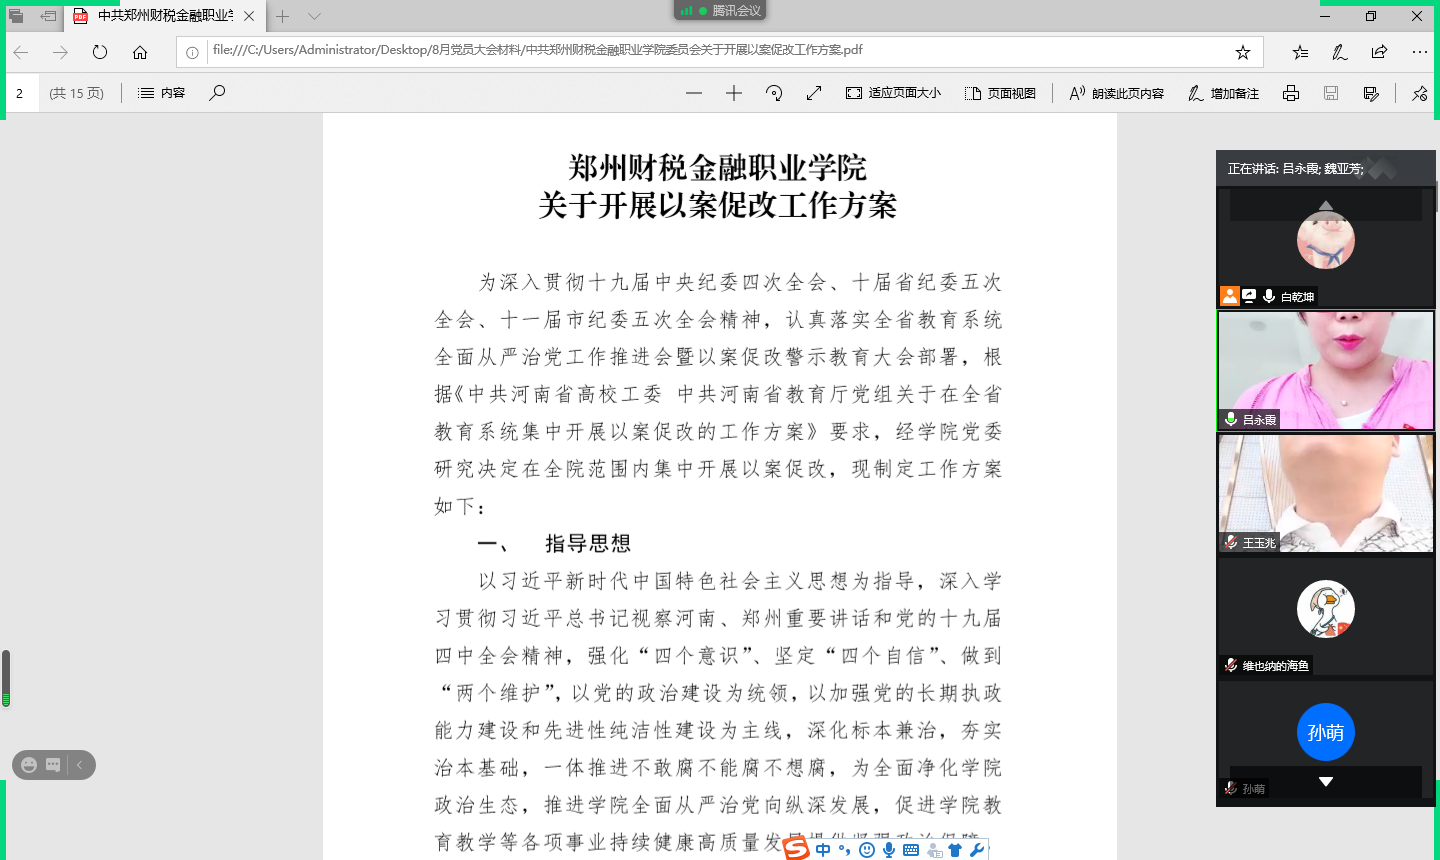1440x860 pixels.
Task: Rotate the PDF page
Action: (774, 93)
